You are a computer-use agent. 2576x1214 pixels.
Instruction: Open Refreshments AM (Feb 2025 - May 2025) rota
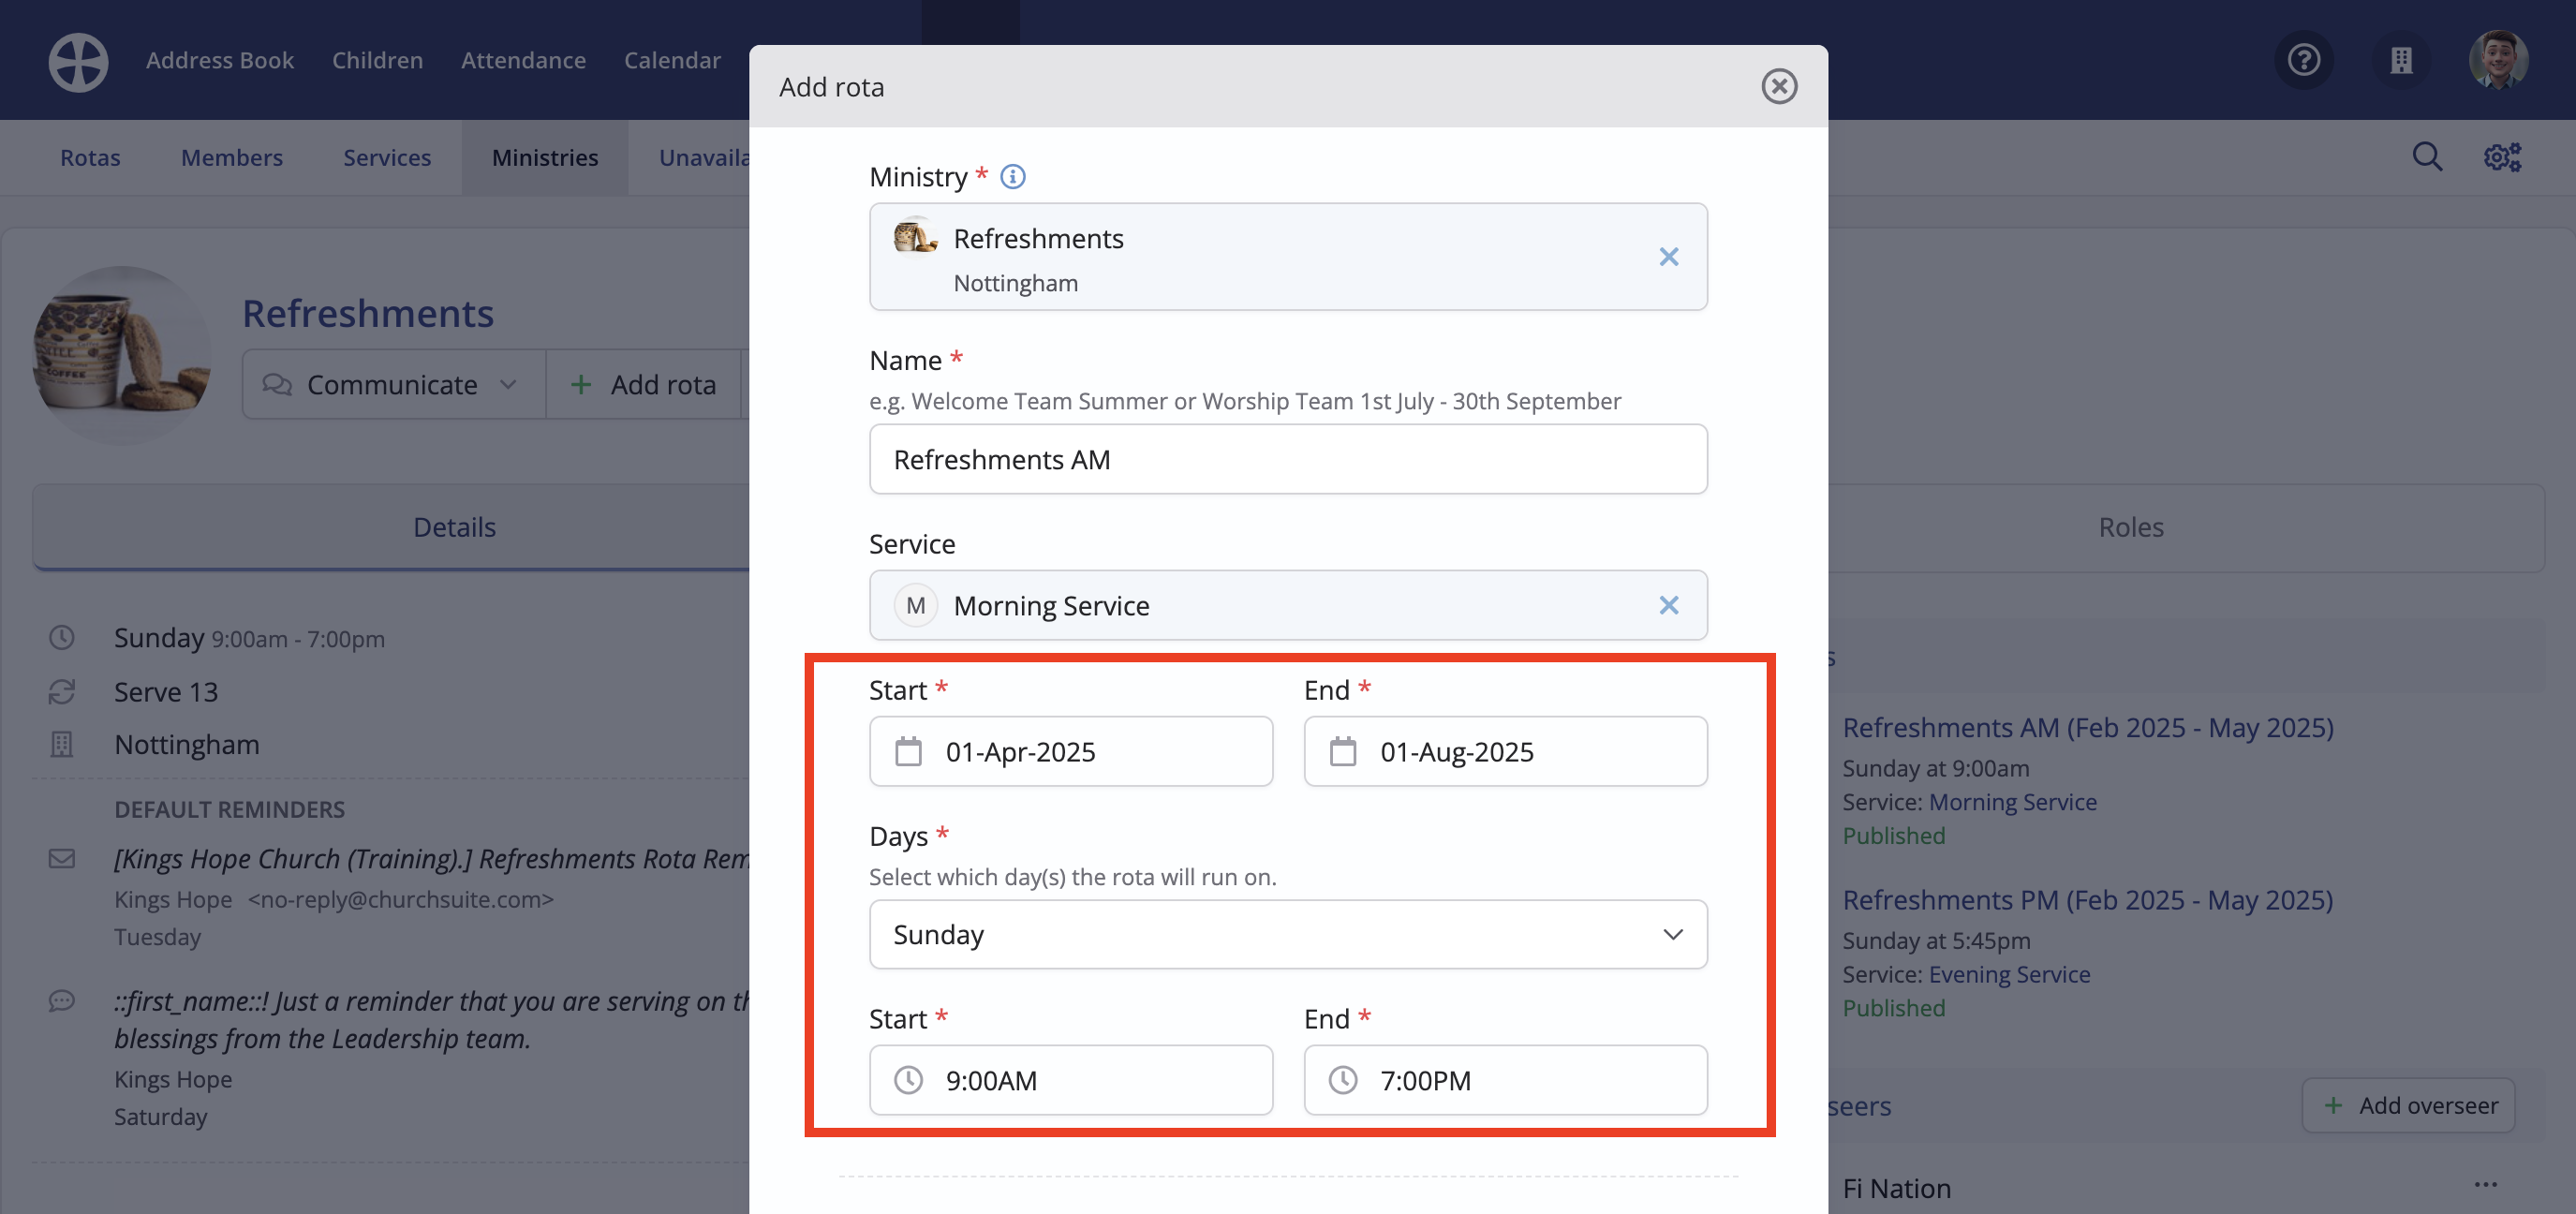click(2087, 727)
